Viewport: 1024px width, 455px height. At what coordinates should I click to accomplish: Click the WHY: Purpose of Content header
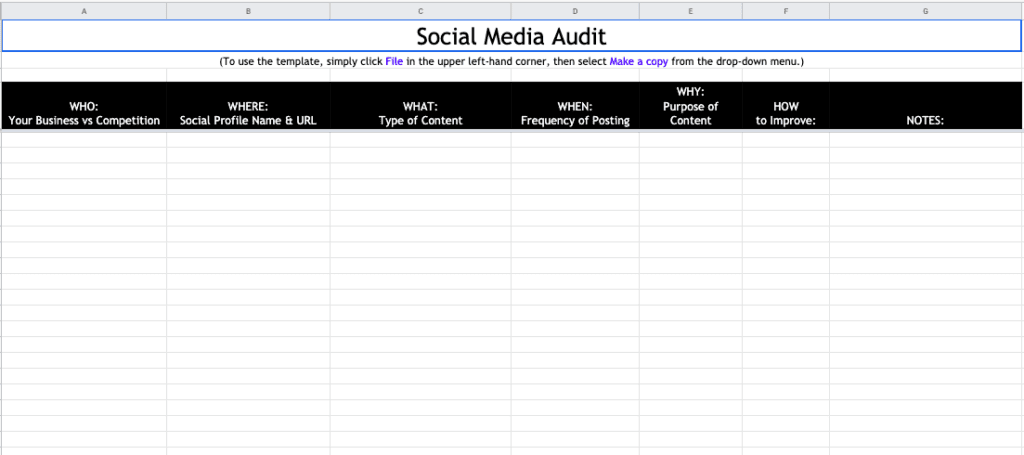click(690, 106)
